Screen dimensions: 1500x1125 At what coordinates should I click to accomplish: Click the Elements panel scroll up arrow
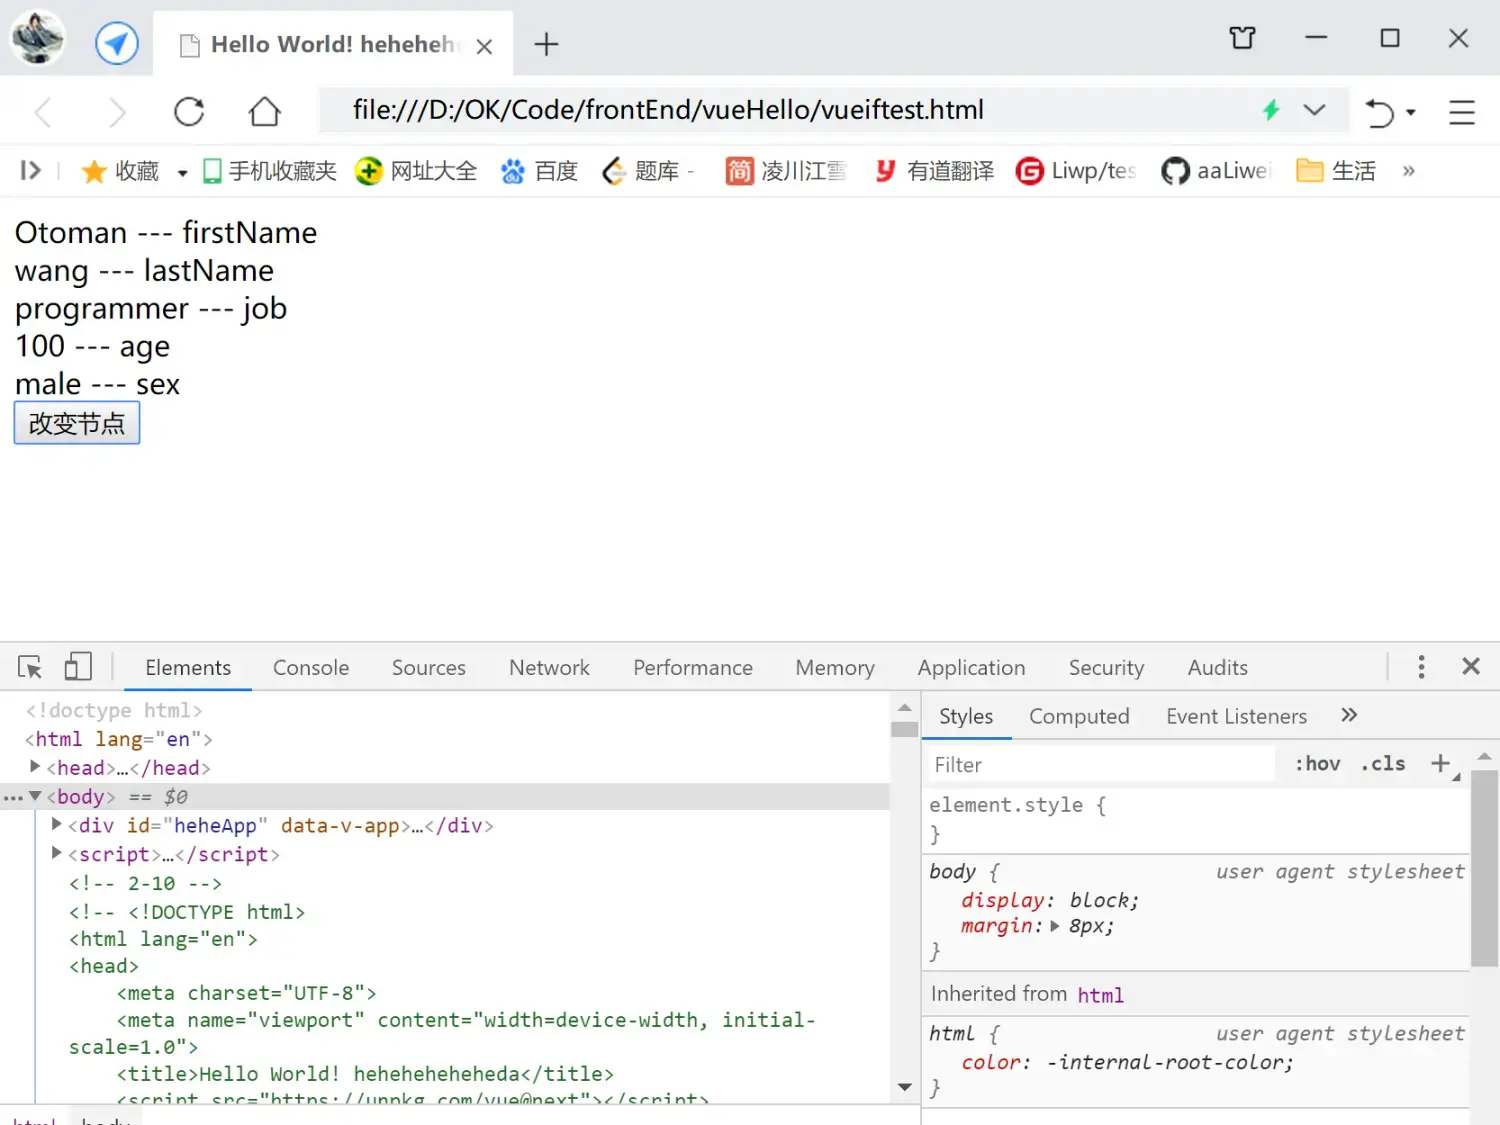coord(905,707)
